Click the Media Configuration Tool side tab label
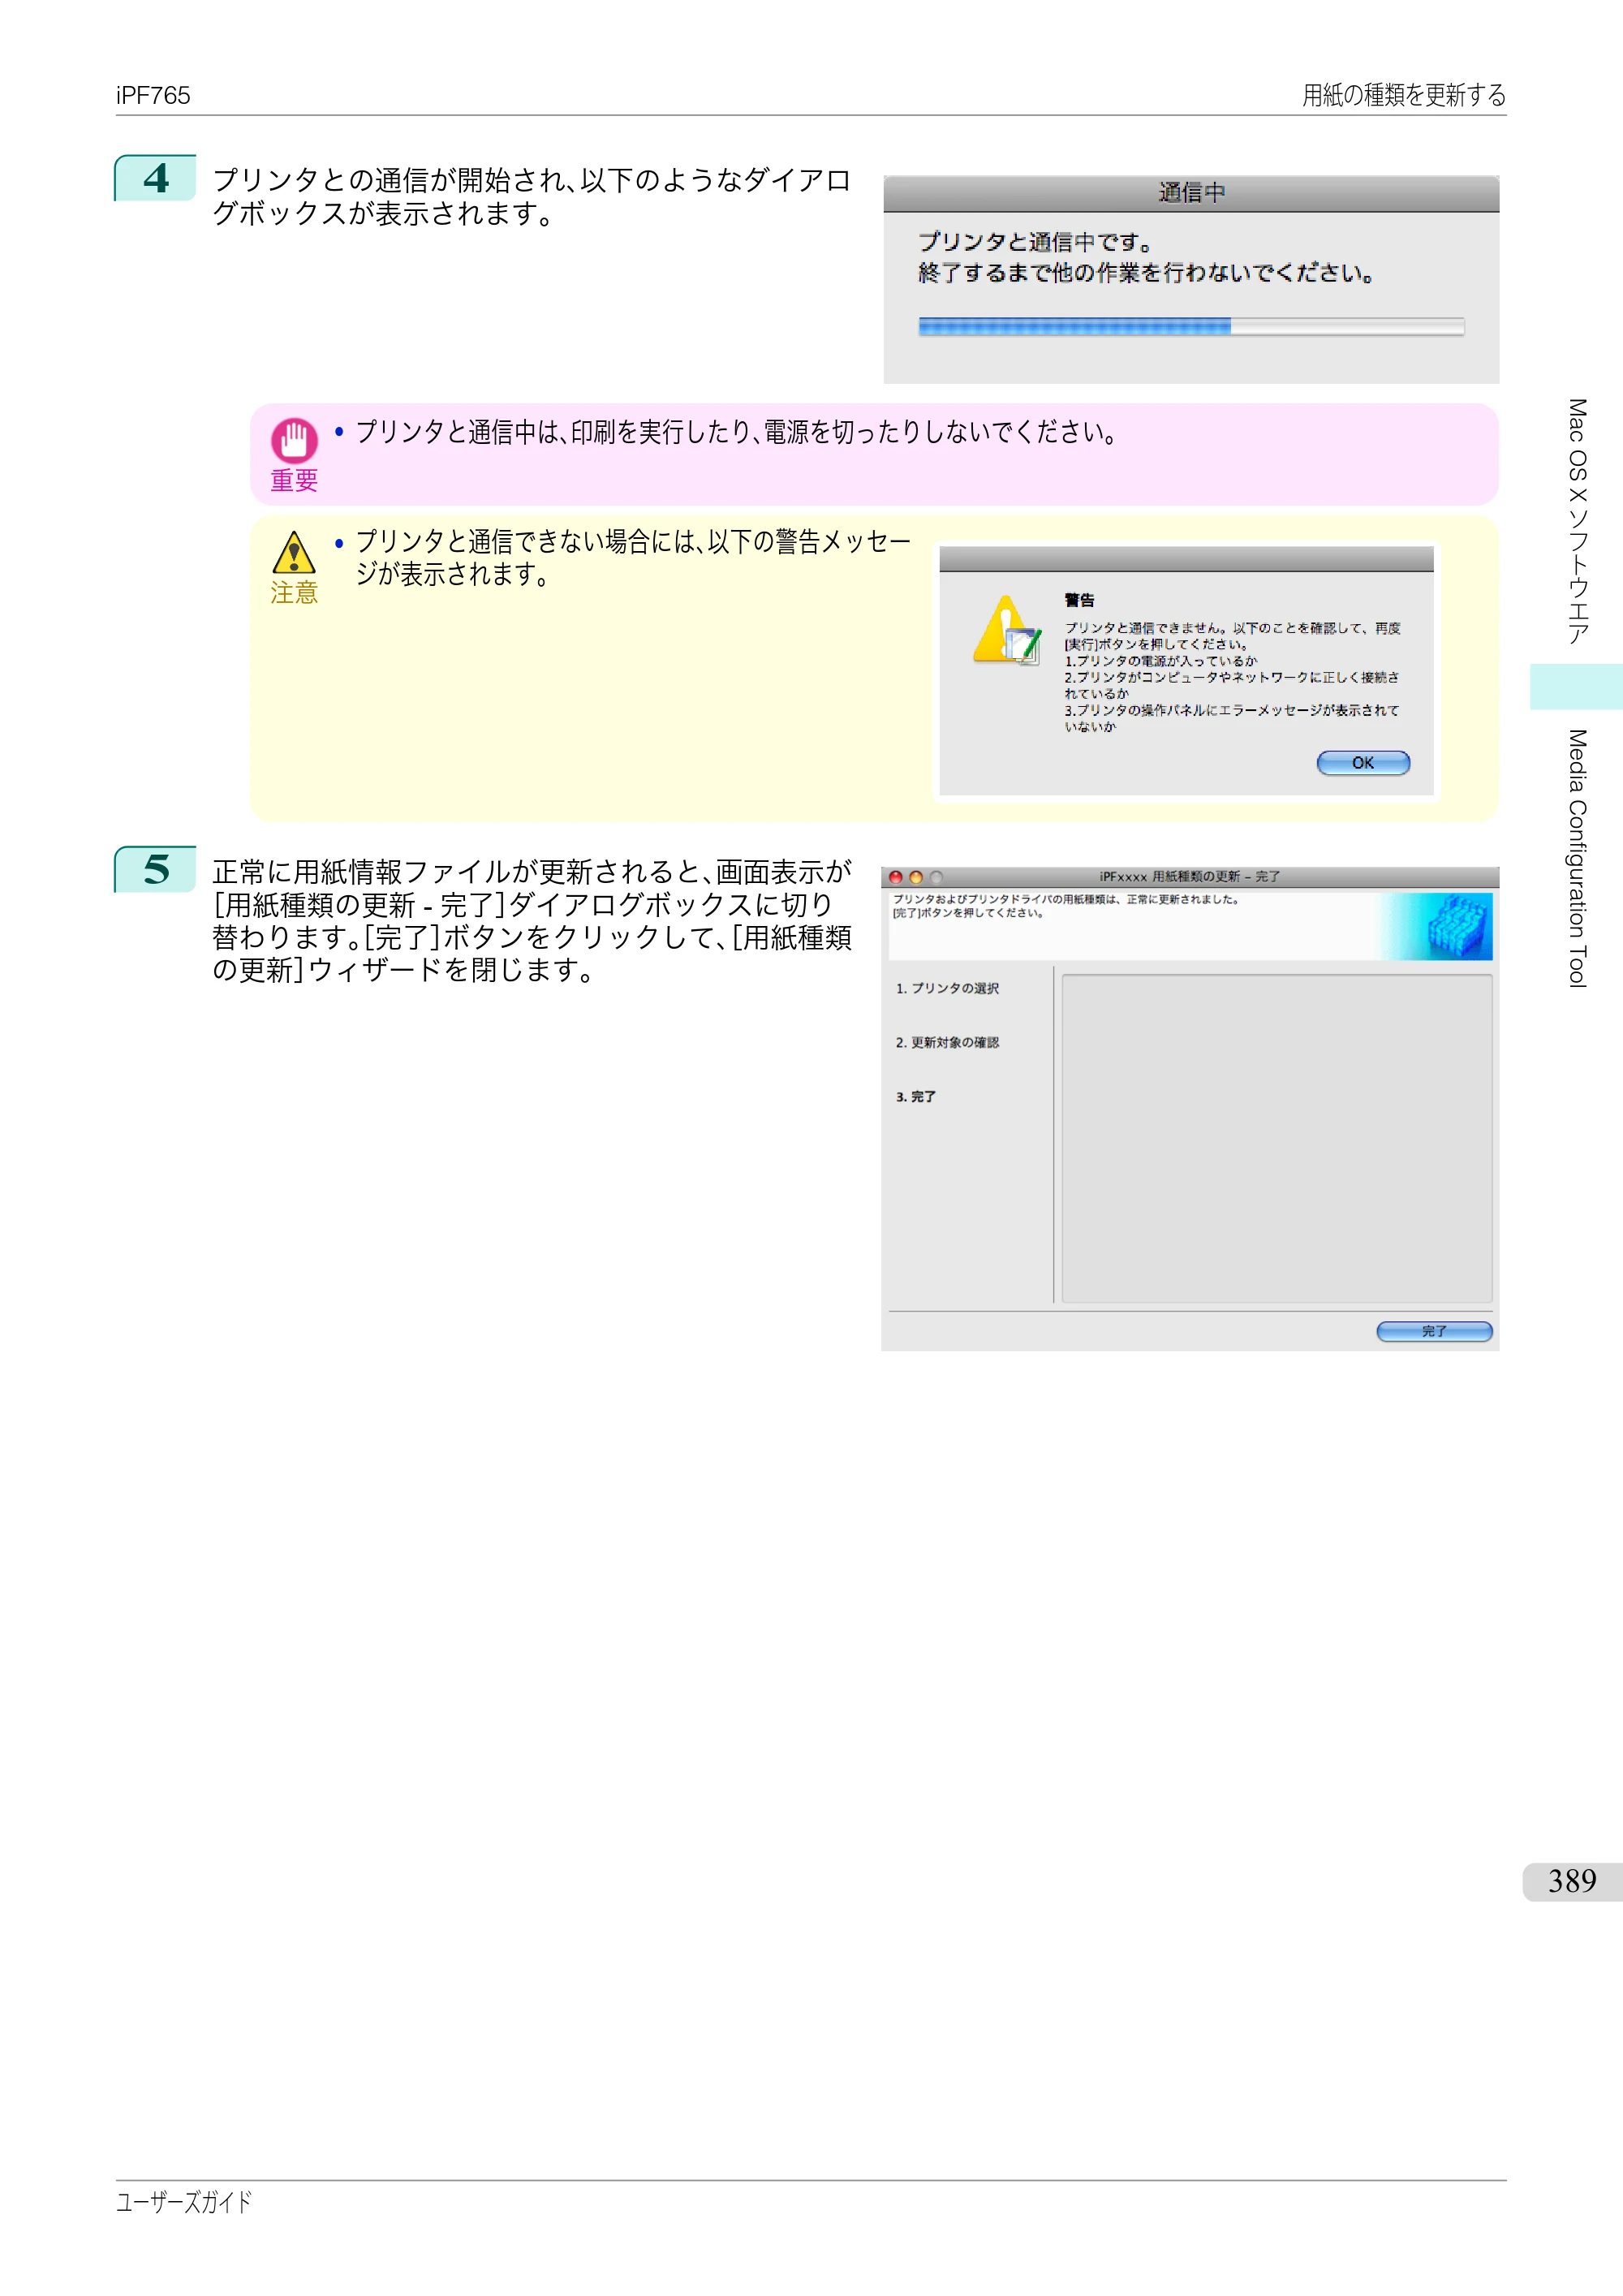This screenshot has width=1623, height=2296. point(1577,858)
